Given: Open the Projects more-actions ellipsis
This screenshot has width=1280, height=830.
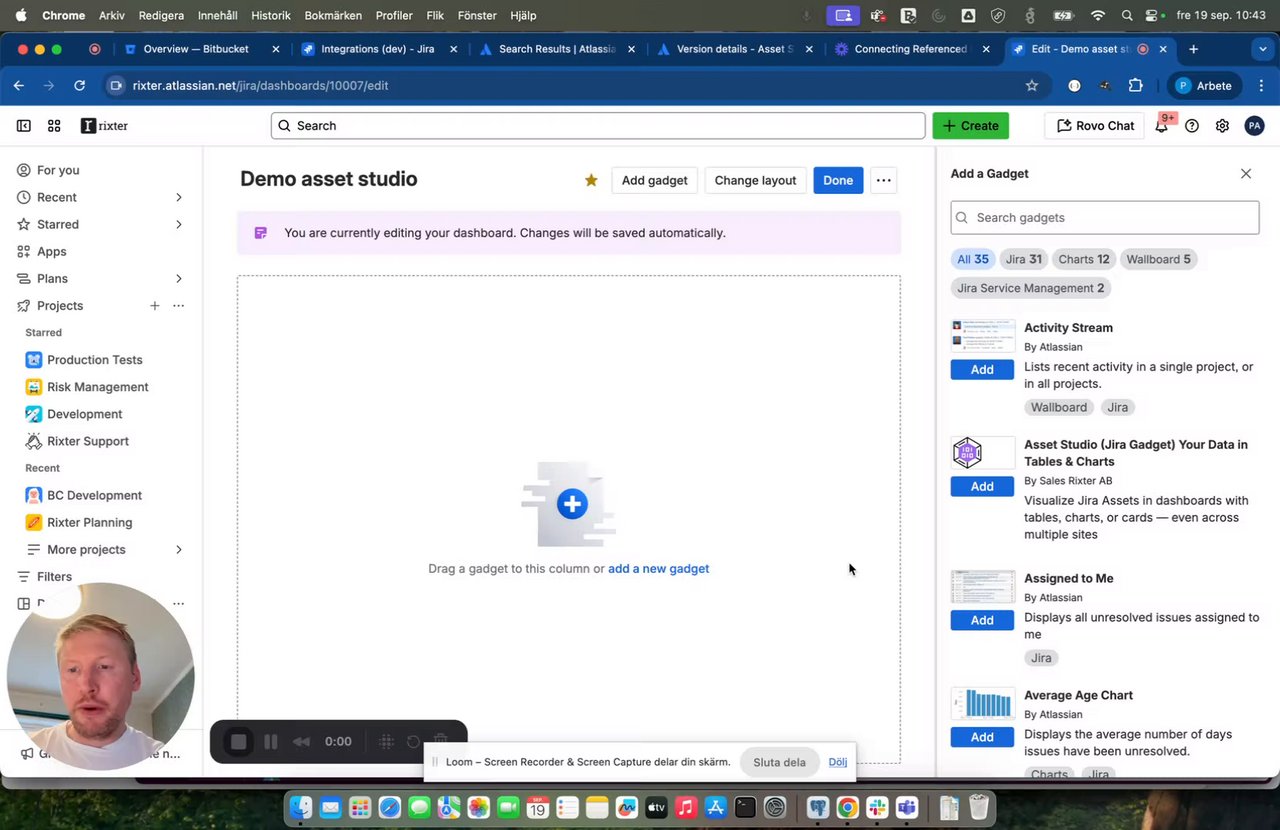Looking at the screenshot, I should click(x=178, y=306).
